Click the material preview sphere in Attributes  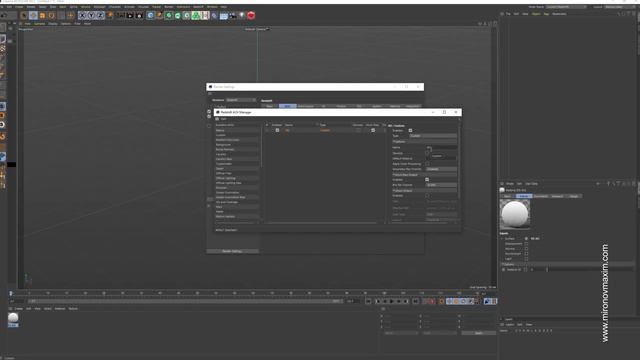515,215
